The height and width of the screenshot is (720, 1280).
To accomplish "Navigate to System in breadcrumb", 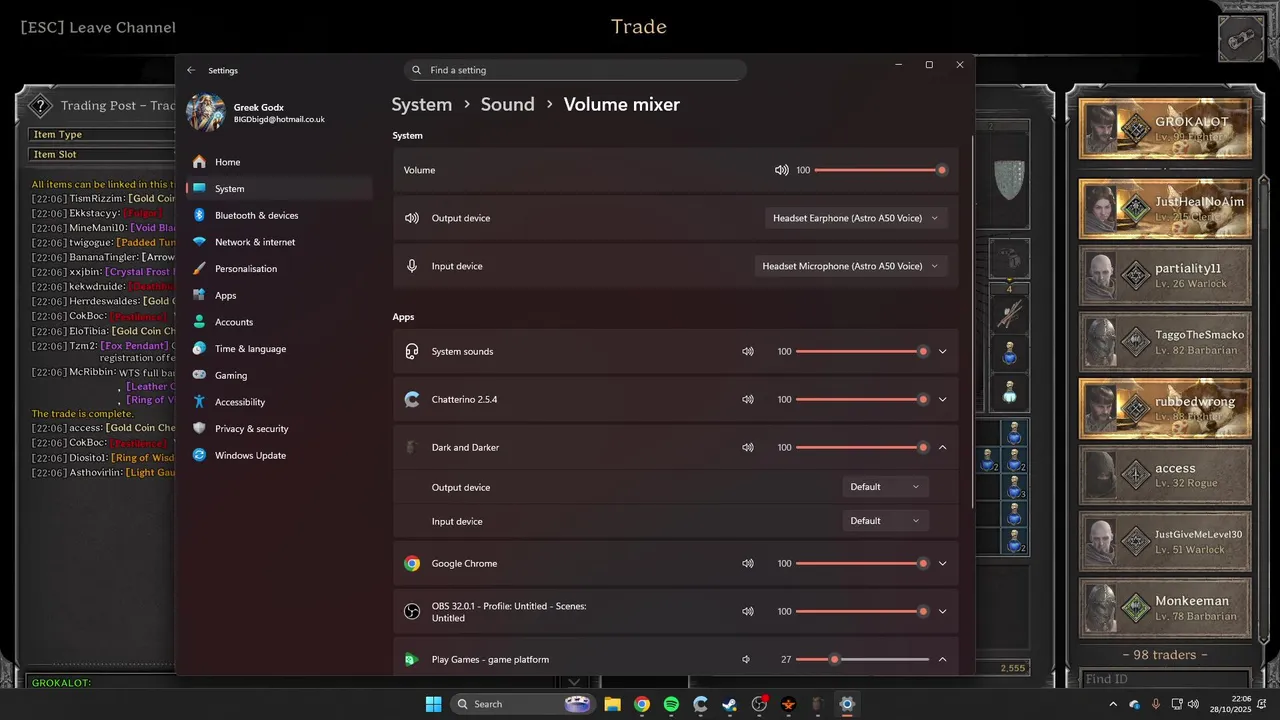I will 421,105.
